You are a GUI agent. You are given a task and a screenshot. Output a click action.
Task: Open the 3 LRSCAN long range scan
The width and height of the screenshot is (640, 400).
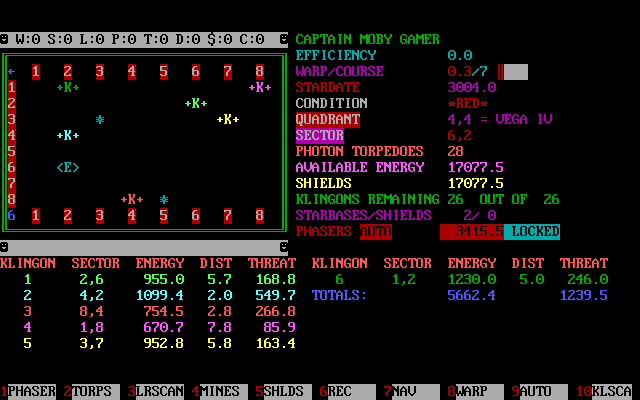point(160,391)
